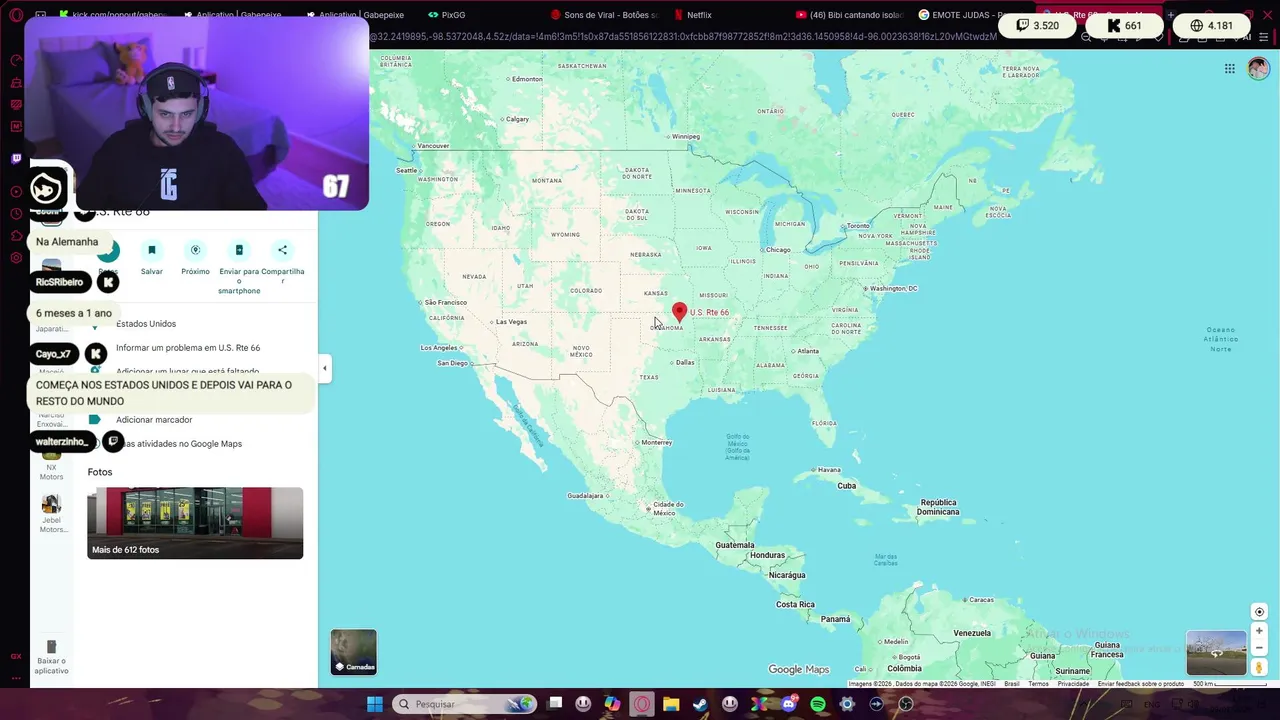Open Google apps grid icon
Viewport: 1280px width, 720px height.
[x=1229, y=68]
